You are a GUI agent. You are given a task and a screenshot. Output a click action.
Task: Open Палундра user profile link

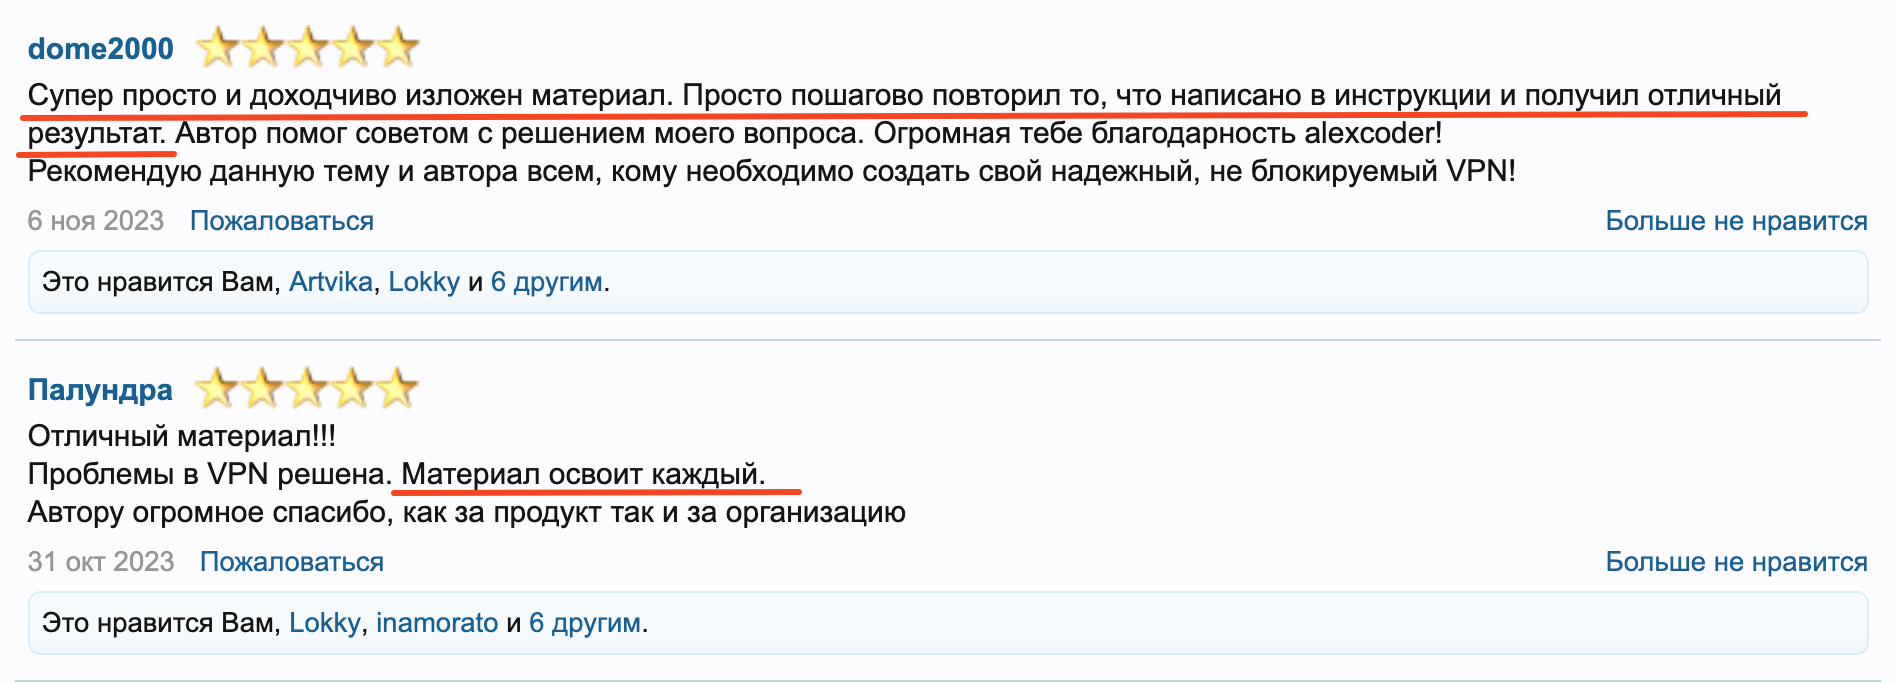click(x=100, y=389)
